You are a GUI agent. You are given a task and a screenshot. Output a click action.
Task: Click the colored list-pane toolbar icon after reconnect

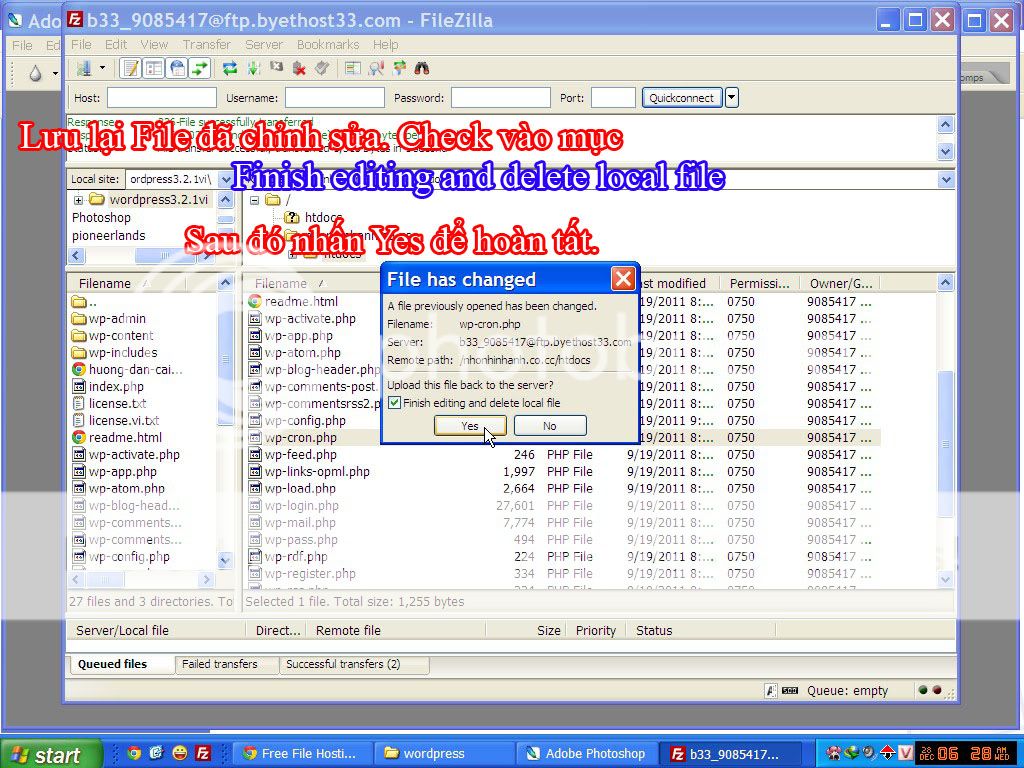click(x=353, y=68)
